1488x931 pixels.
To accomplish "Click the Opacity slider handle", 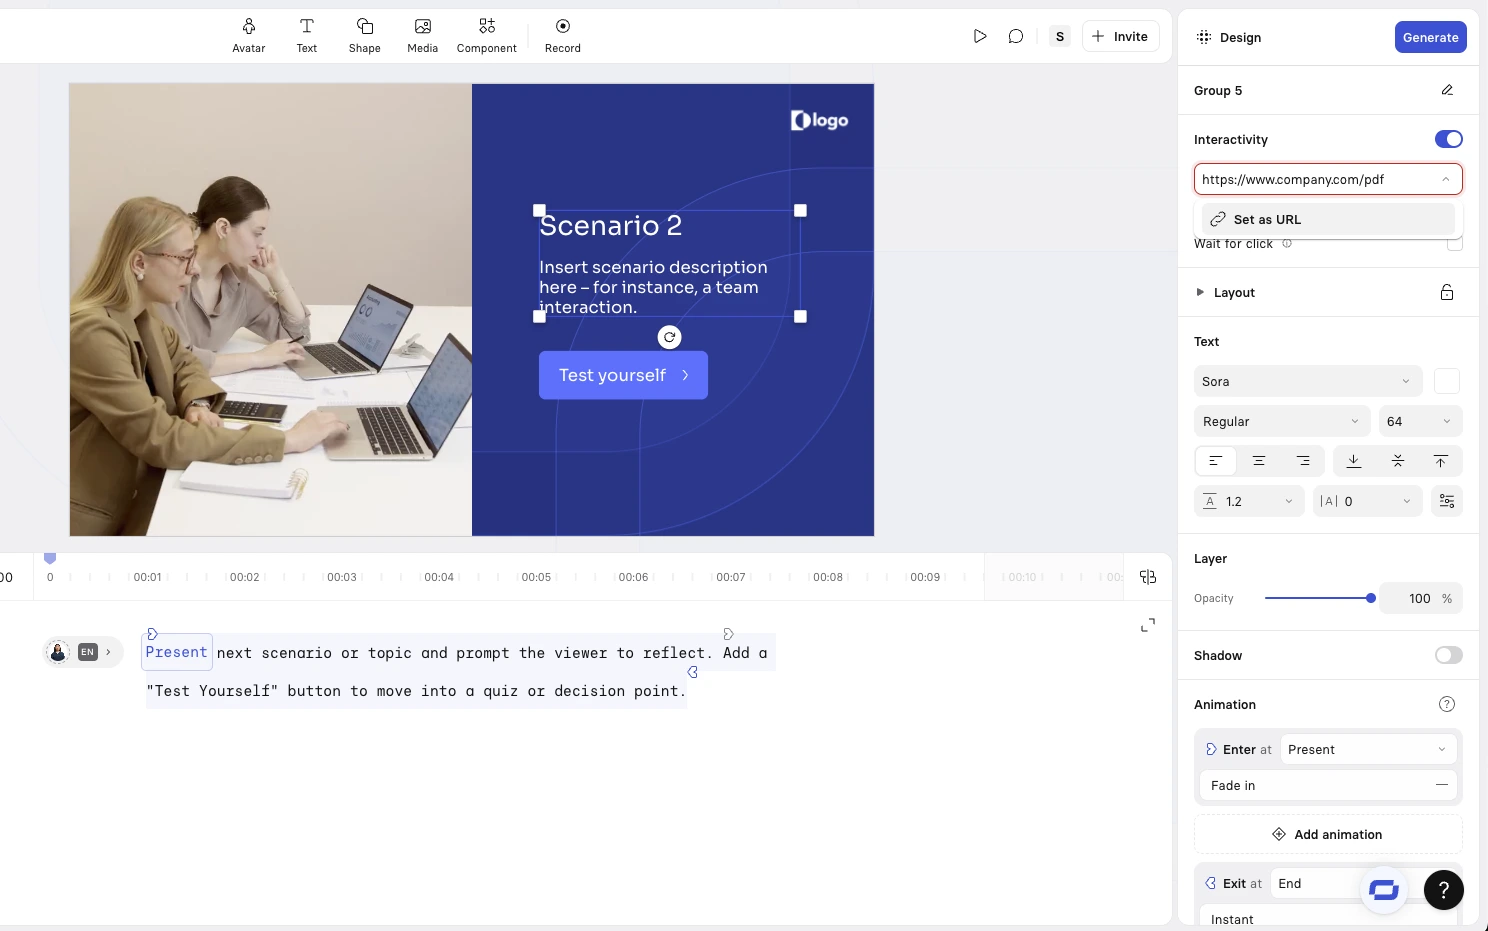I will (1371, 598).
